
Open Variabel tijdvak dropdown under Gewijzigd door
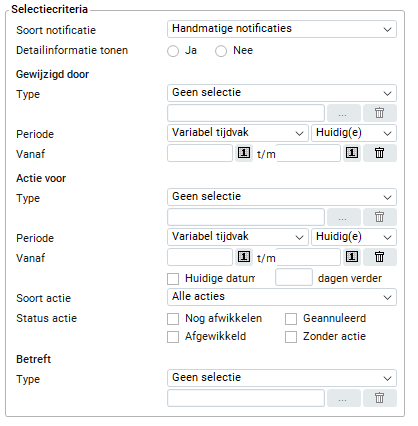tap(238, 133)
